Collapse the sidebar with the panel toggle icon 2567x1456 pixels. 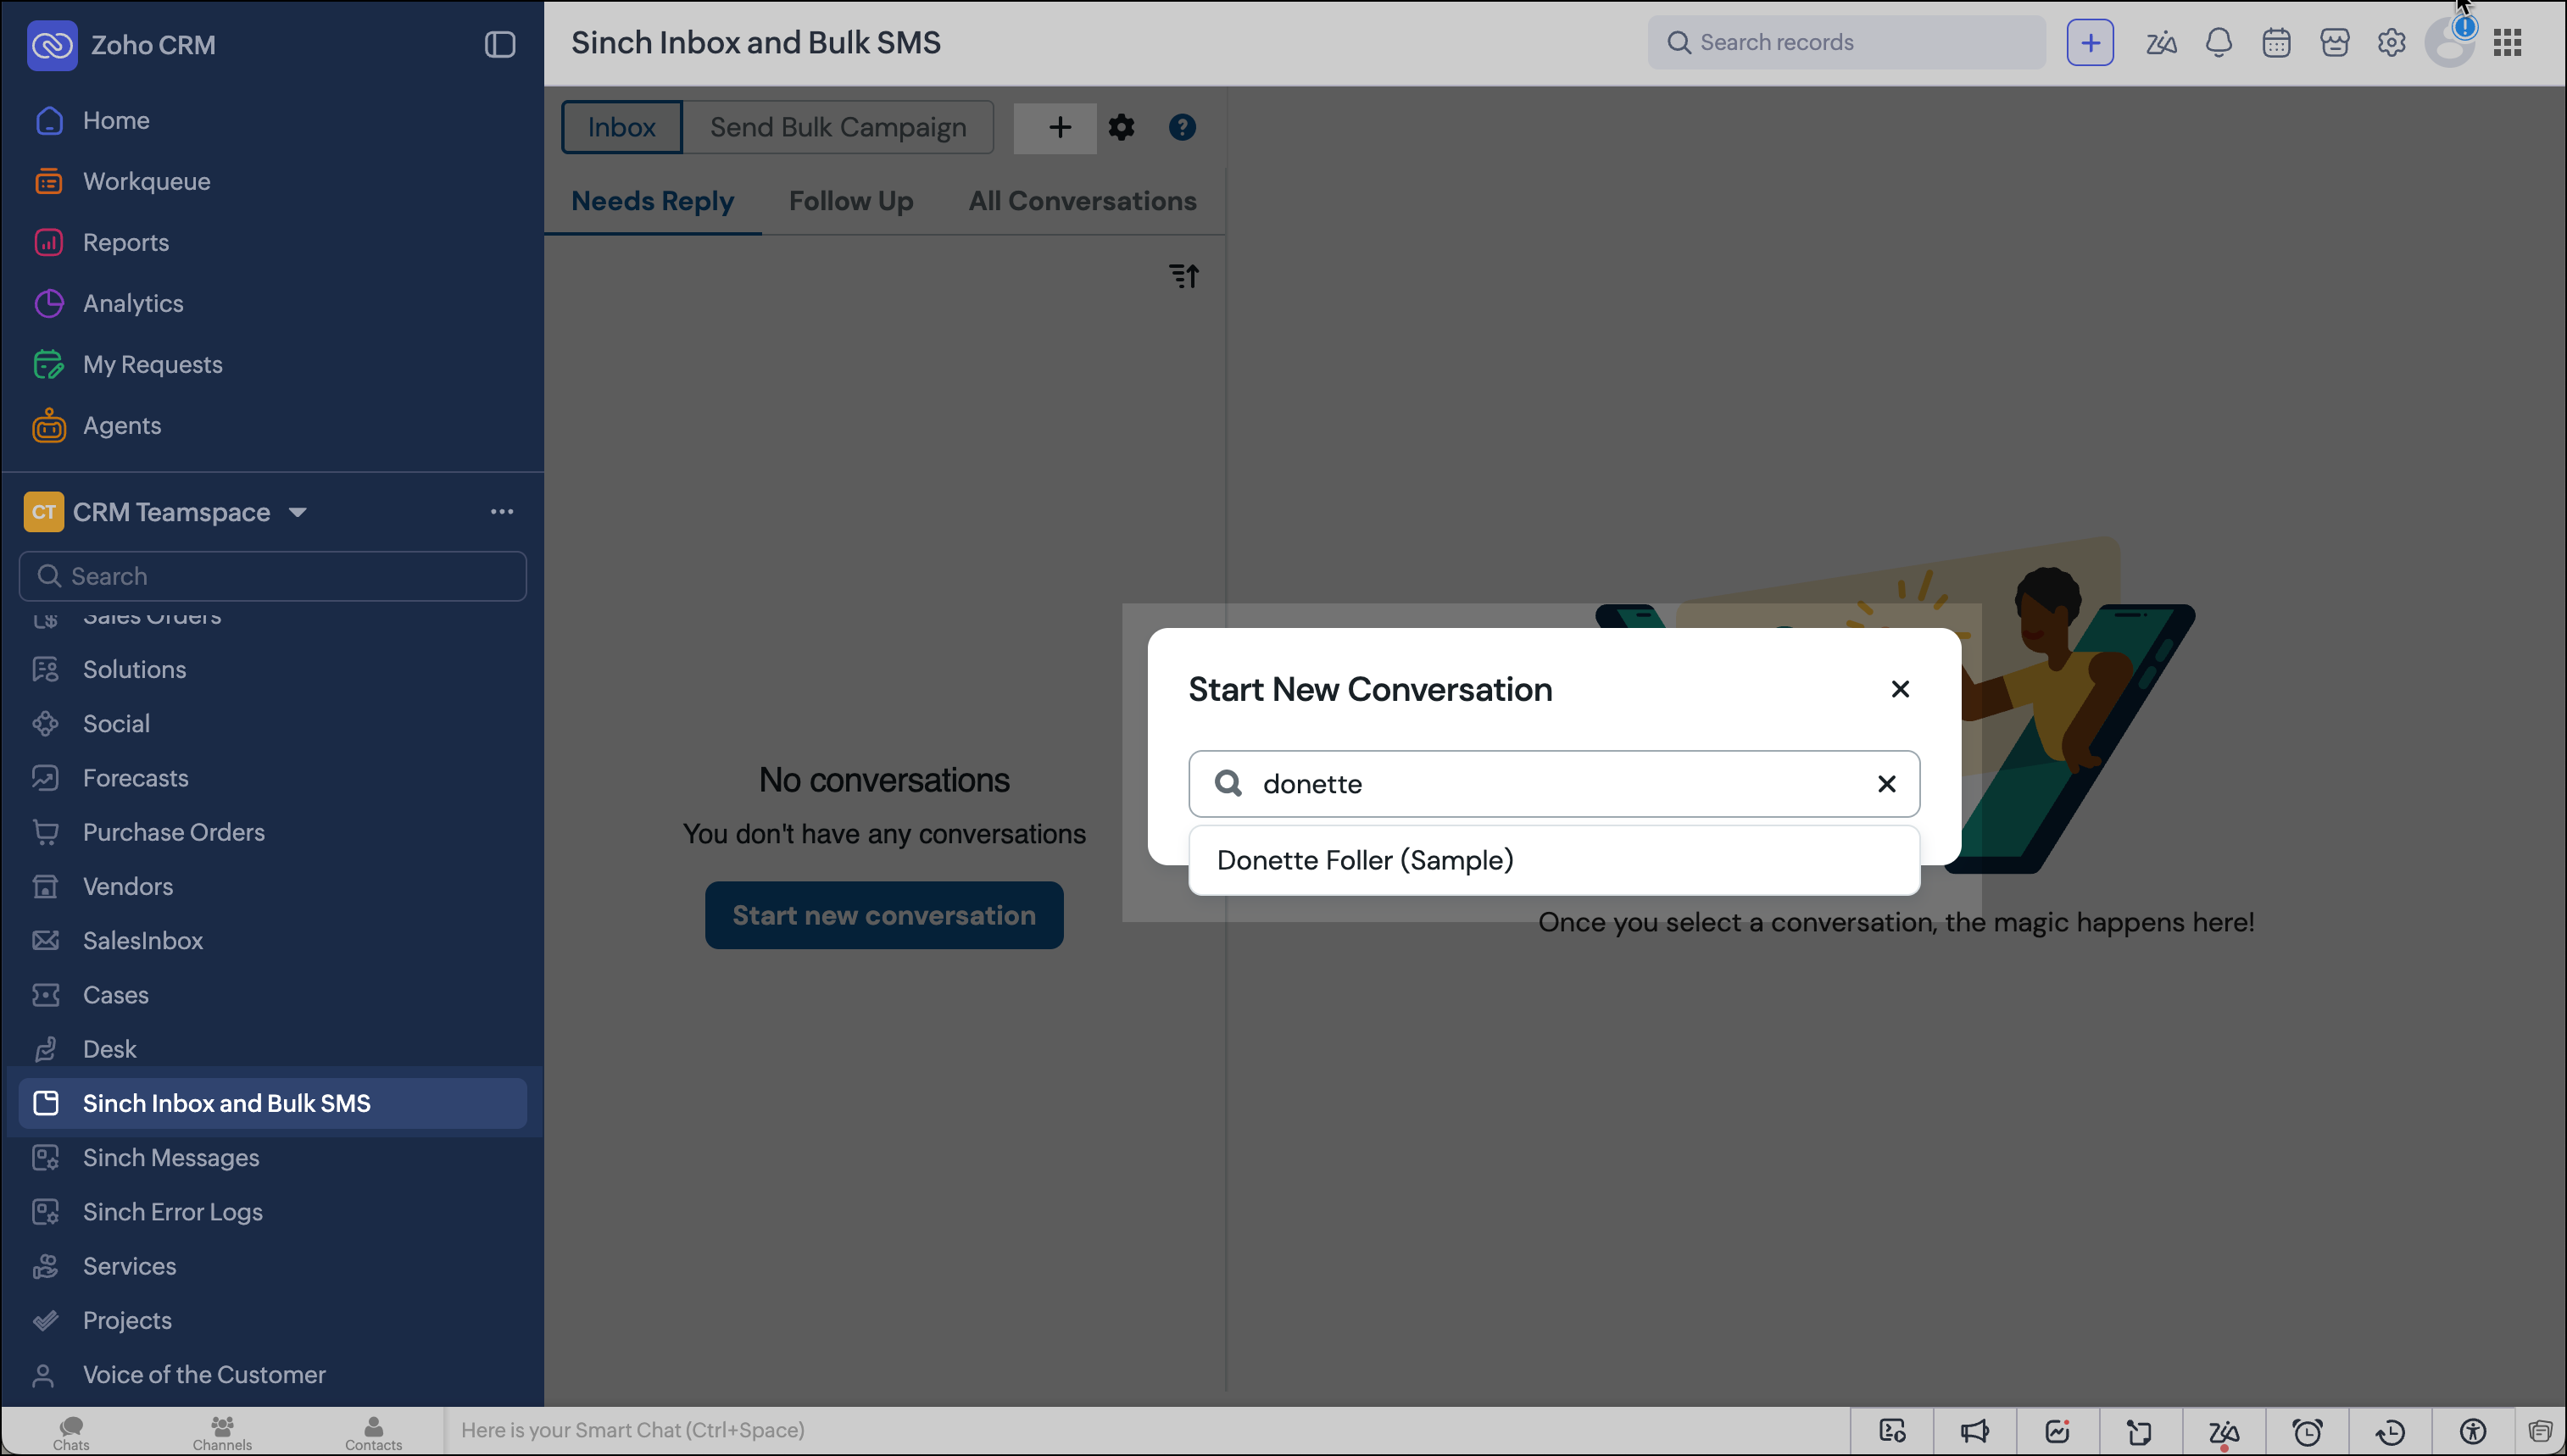click(499, 44)
